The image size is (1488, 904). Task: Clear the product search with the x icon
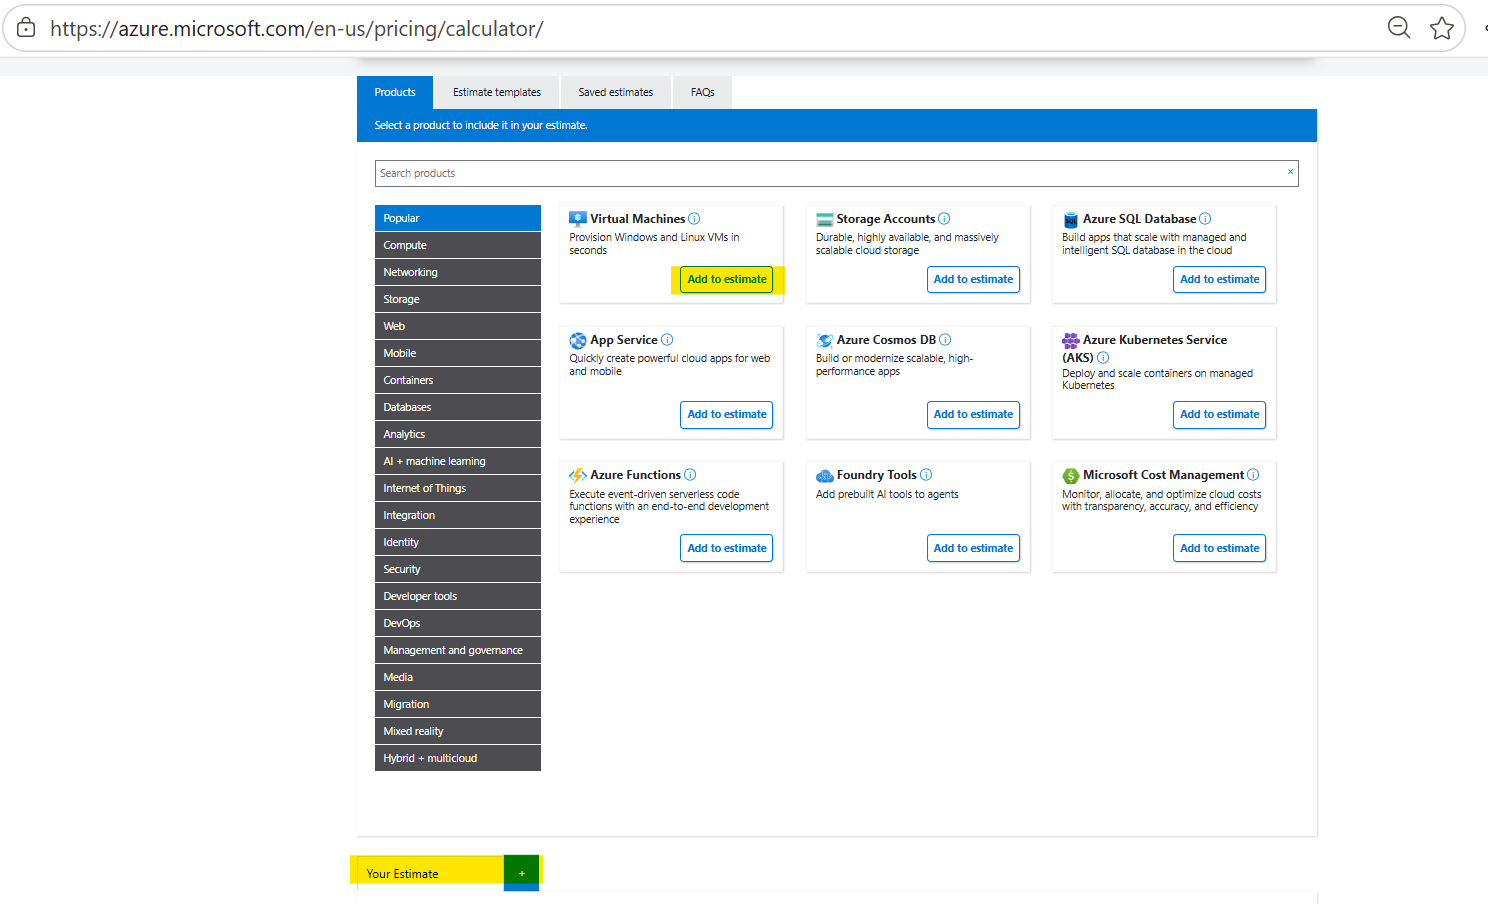tap(1290, 172)
